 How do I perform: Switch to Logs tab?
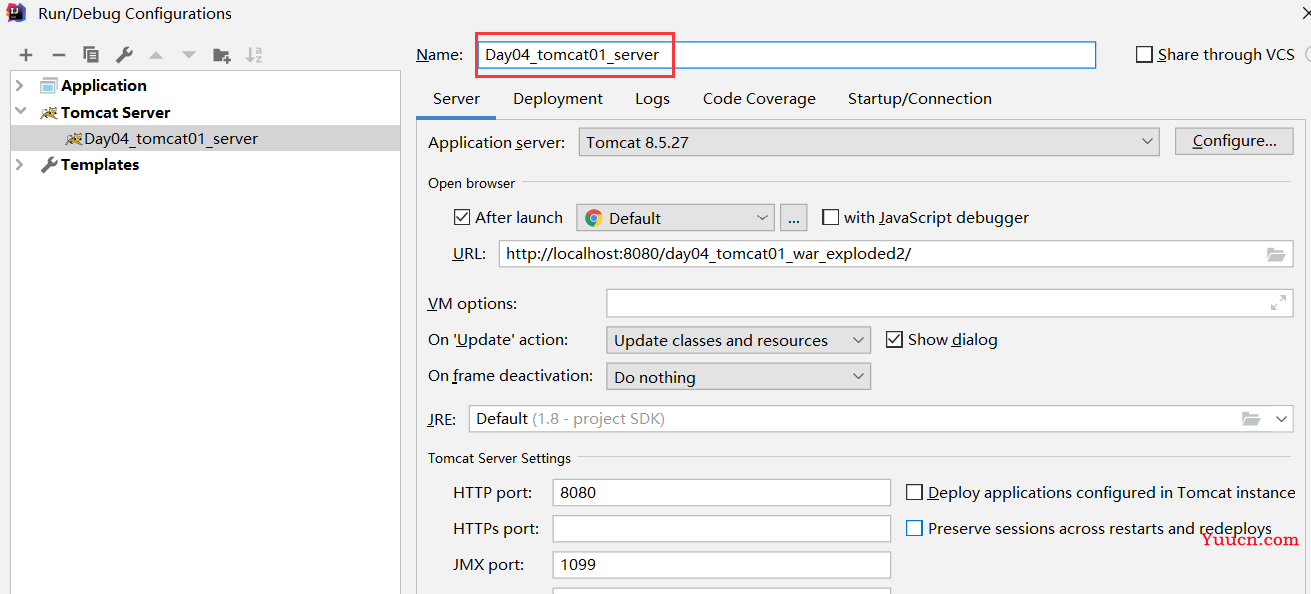pos(652,99)
